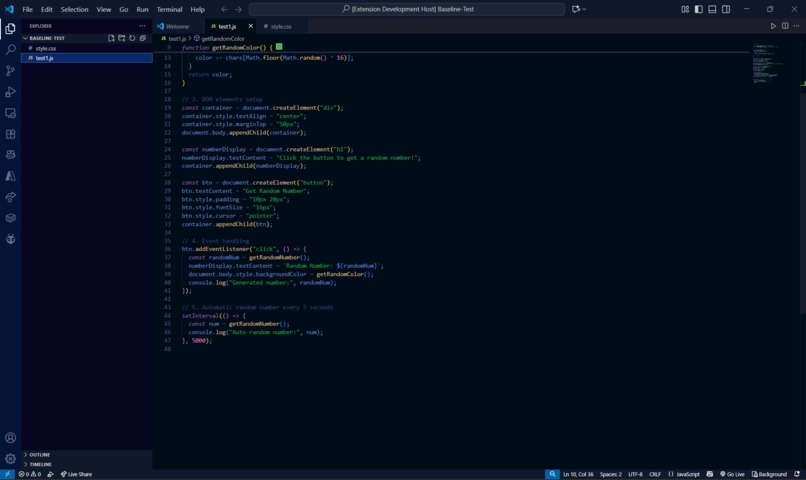Collapse all folders in Explorer
Viewport: 806px width, 480px height.
pos(143,38)
